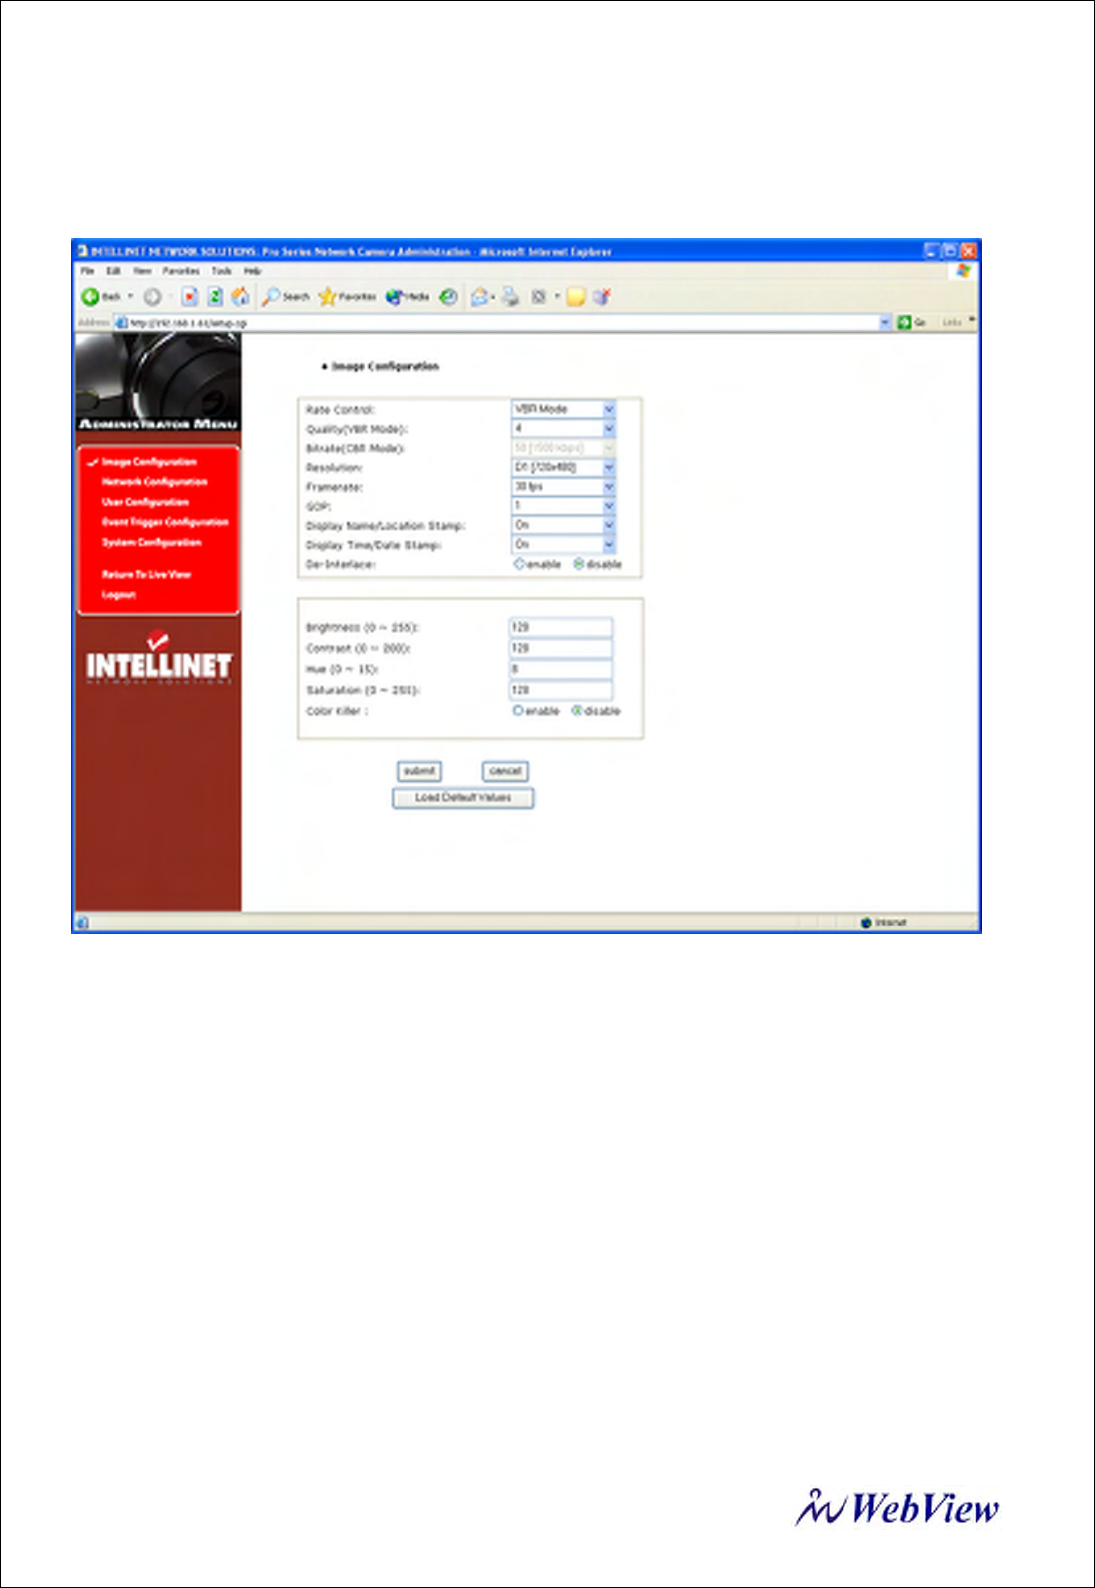
Task: Select Color Killer enable radio button
Action: (x=518, y=710)
